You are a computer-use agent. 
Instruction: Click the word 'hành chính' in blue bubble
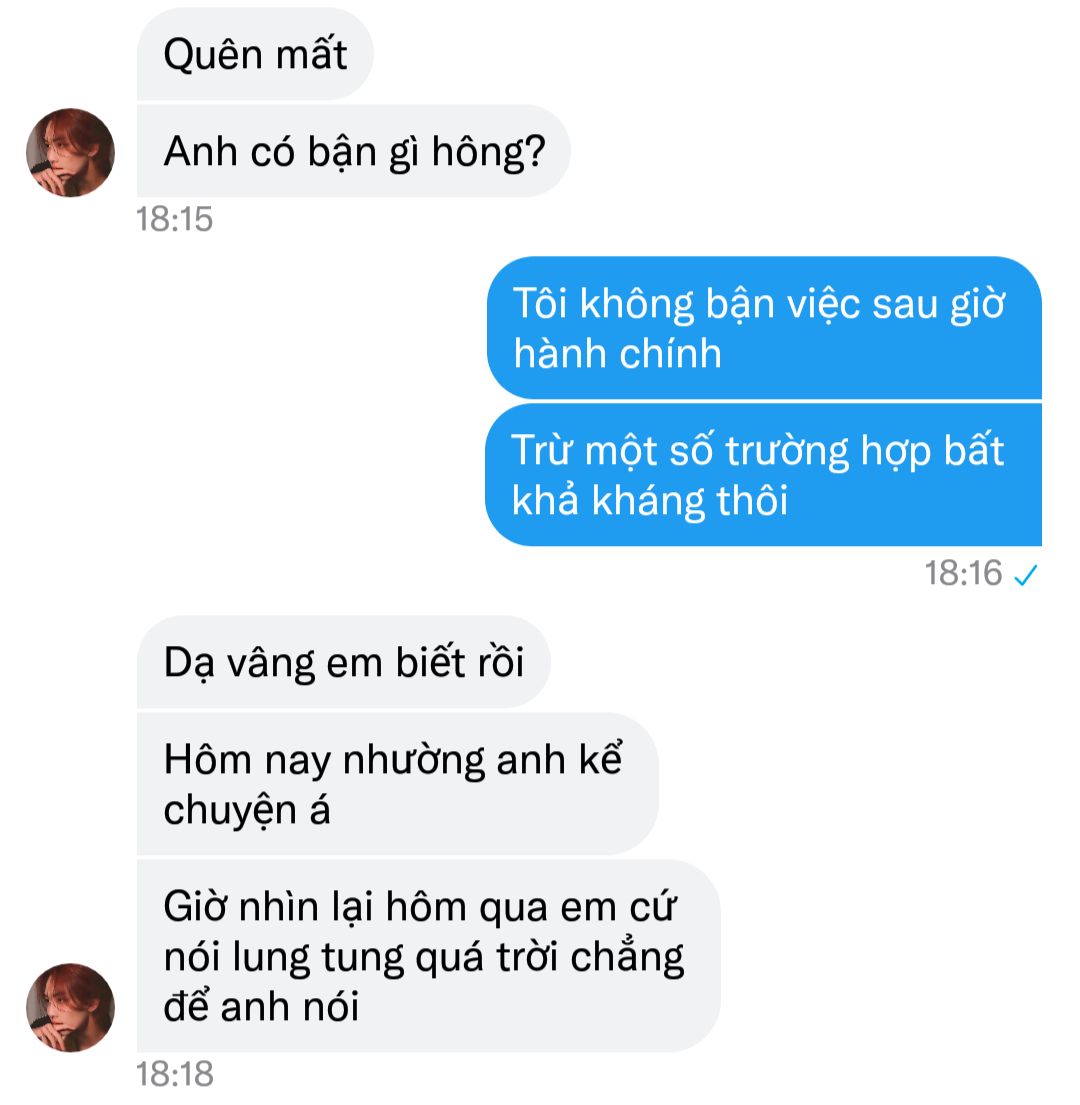[618, 353]
